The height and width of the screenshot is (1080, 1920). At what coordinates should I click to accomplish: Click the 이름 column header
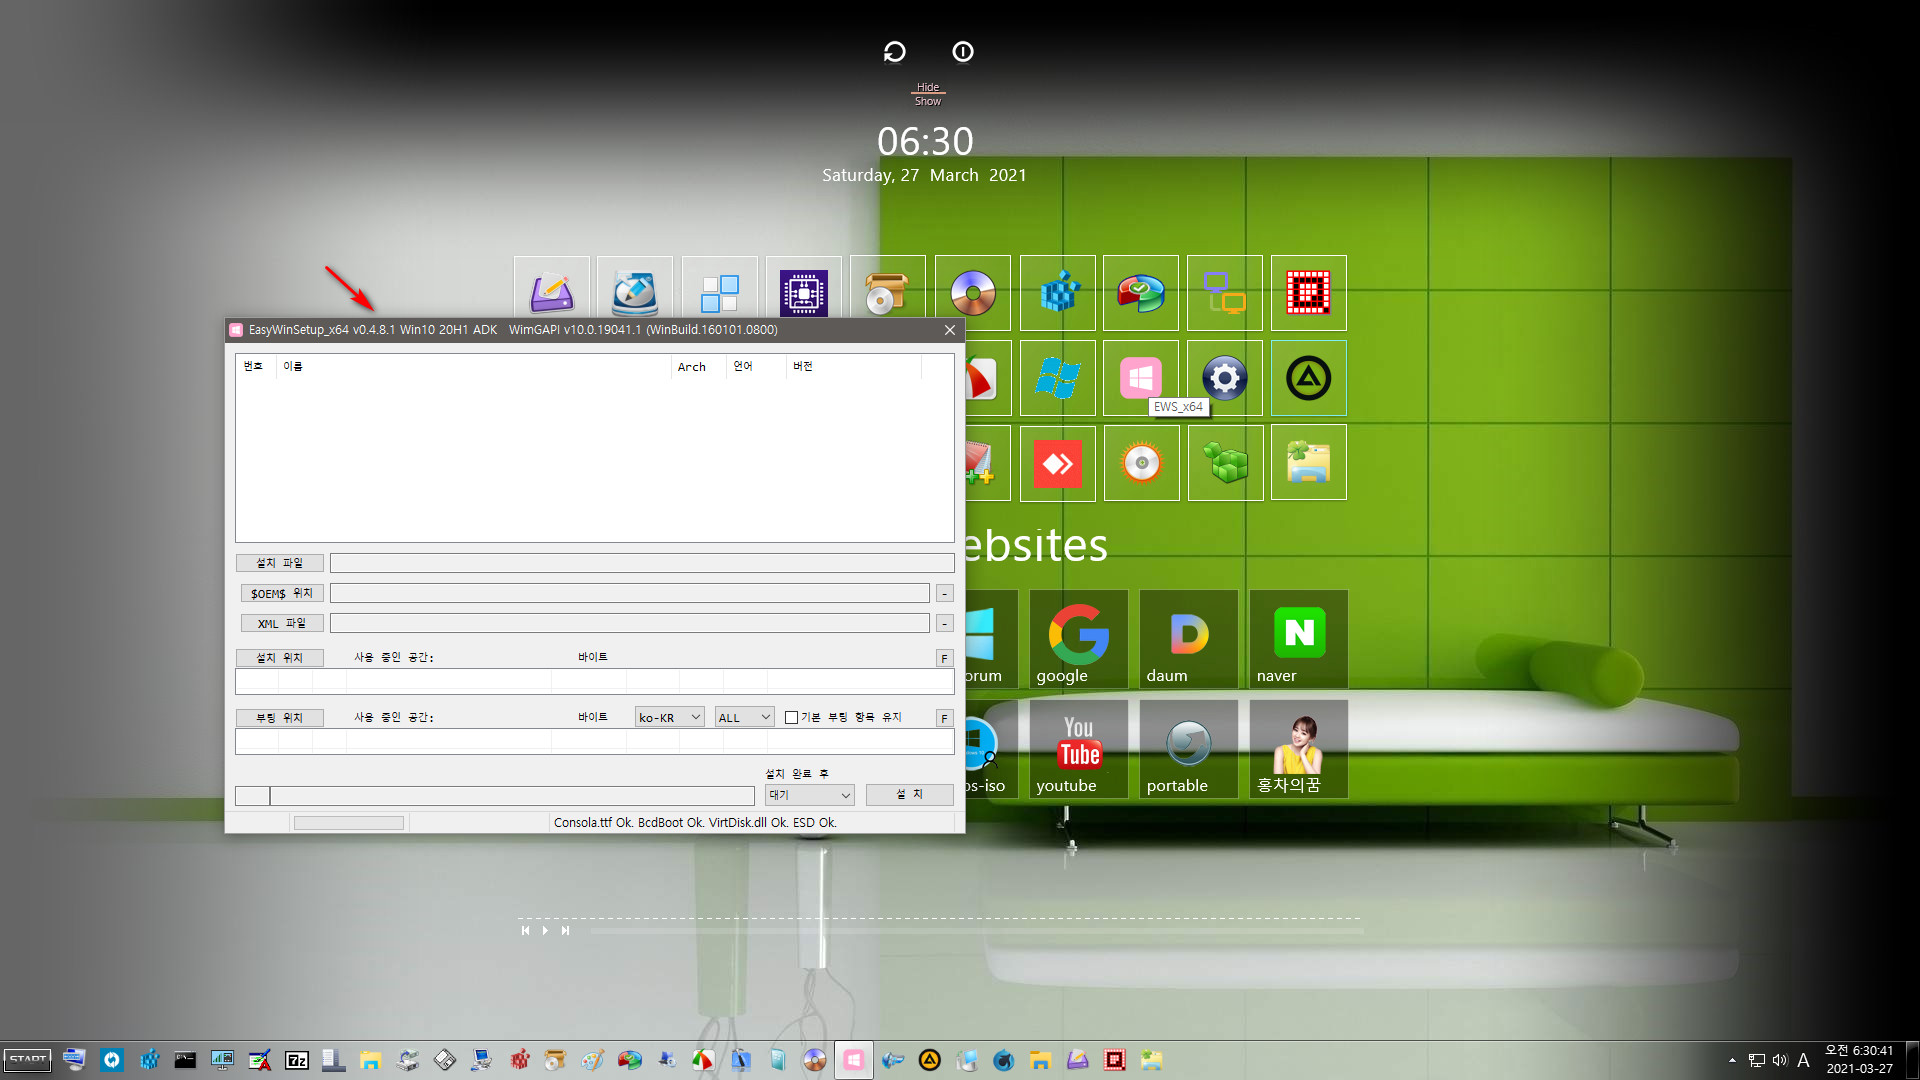coord(474,367)
